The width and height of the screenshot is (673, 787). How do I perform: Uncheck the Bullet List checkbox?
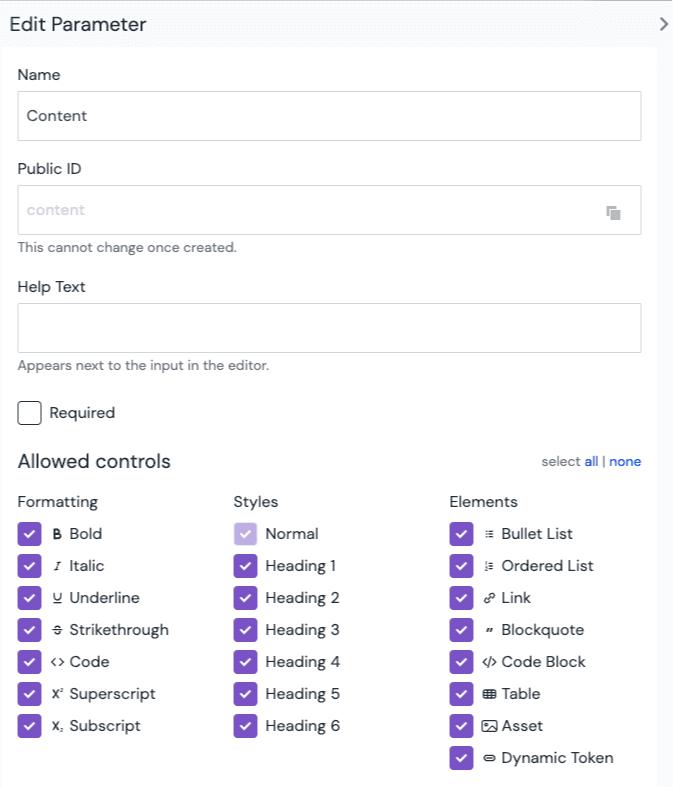click(x=461, y=534)
